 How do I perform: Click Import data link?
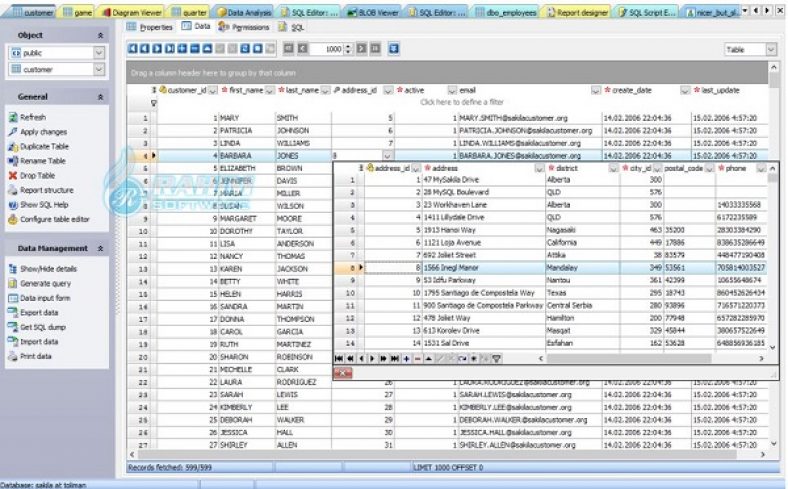[x=39, y=342]
